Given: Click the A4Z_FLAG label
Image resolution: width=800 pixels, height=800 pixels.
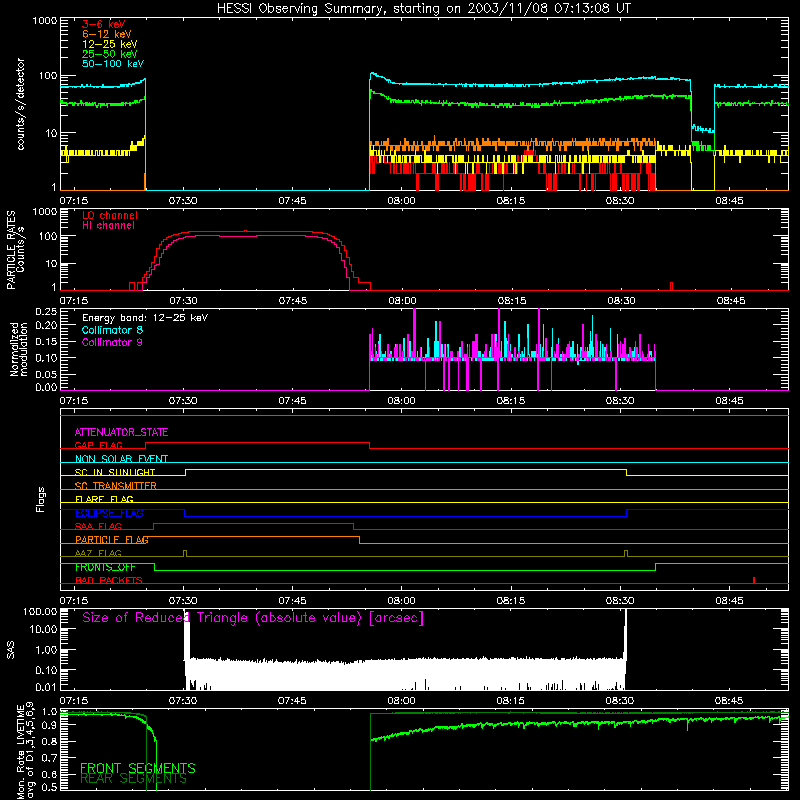Looking at the screenshot, I should [98, 554].
